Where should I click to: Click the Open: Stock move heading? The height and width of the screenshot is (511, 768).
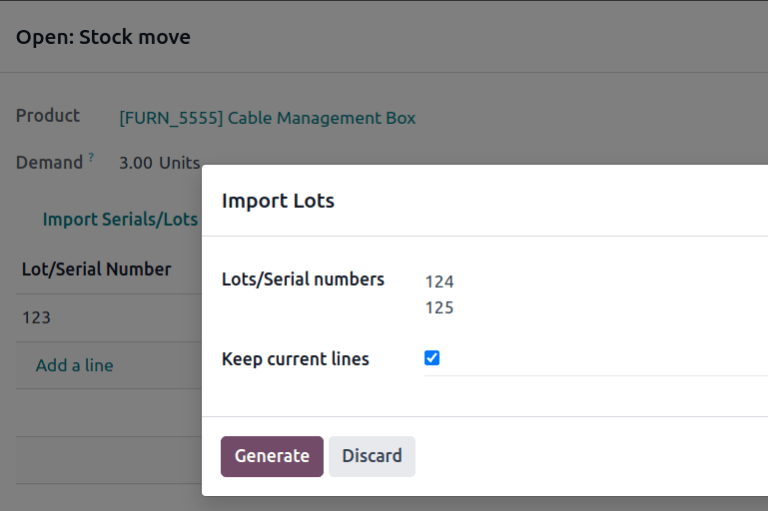pyautogui.click(x=103, y=37)
